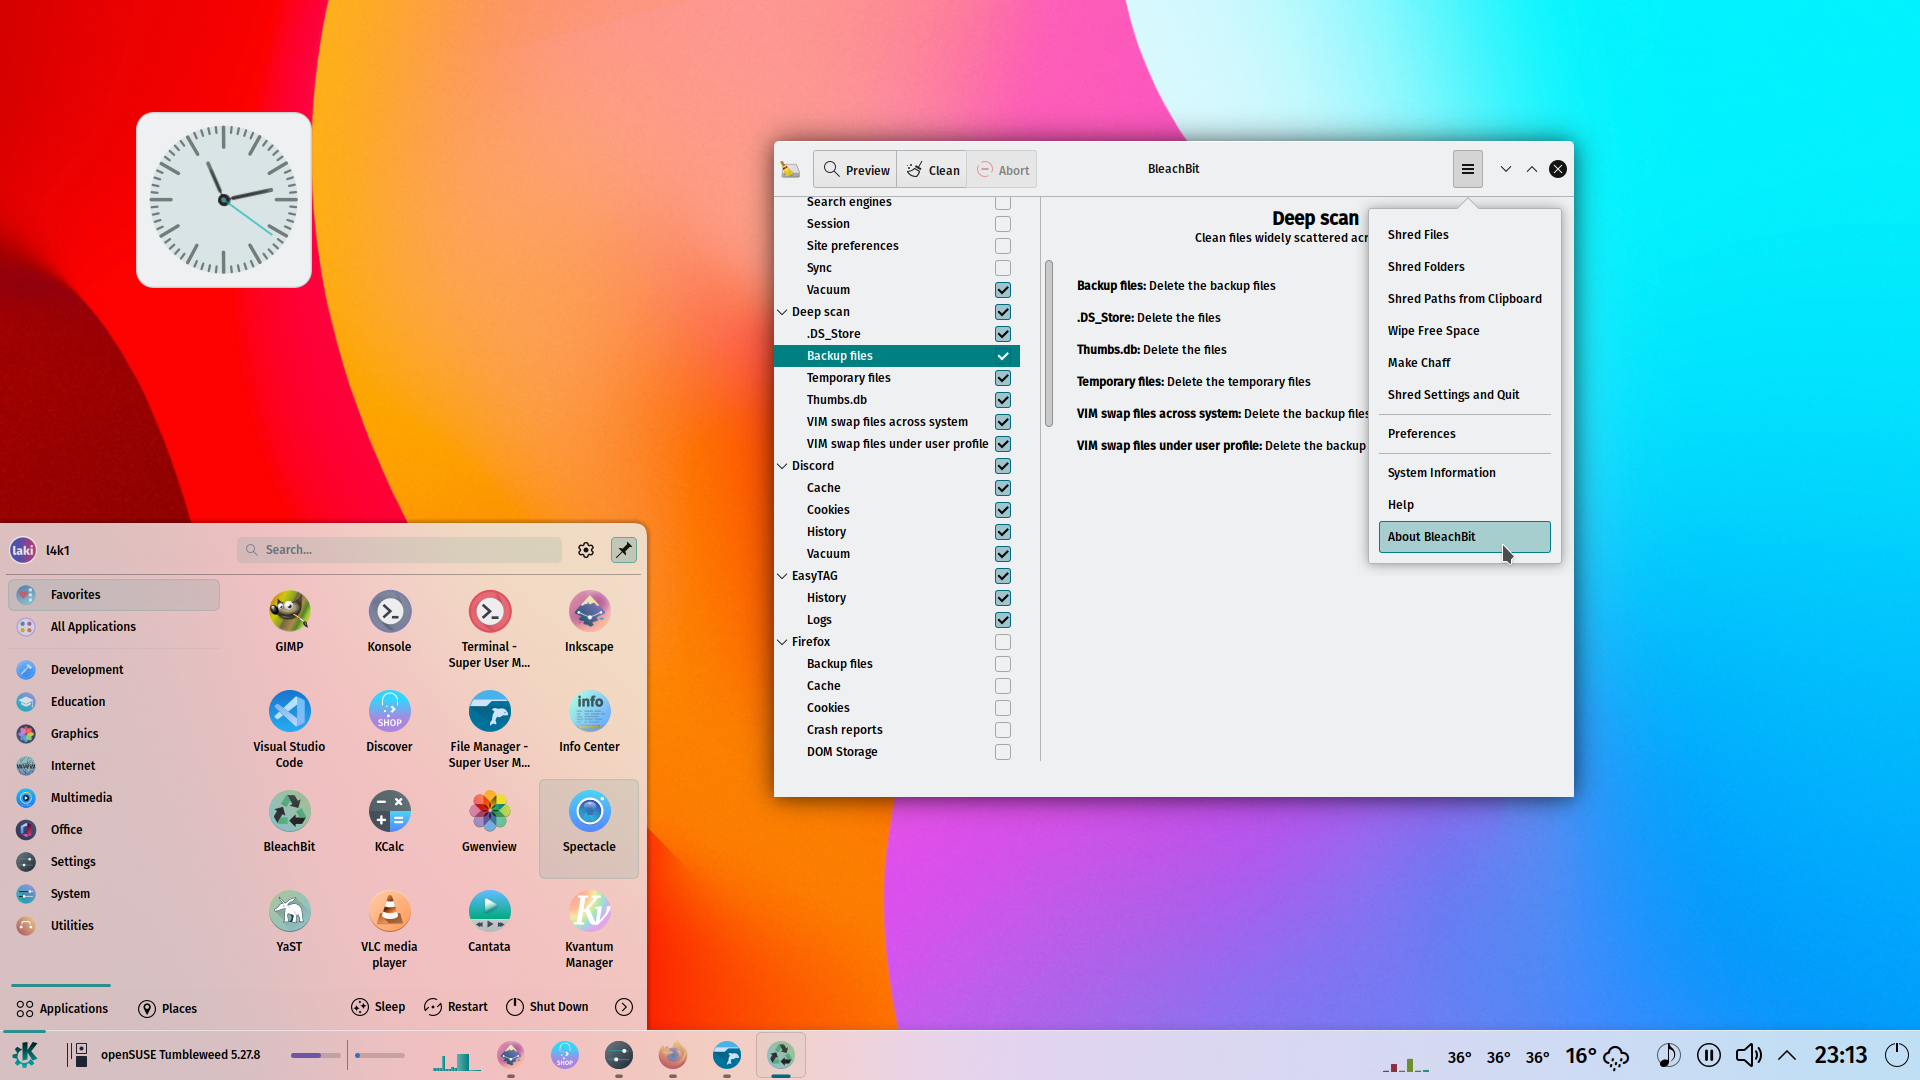Toggle the Thumbs.db checkbox
1920x1080 pixels.
[1003, 400]
